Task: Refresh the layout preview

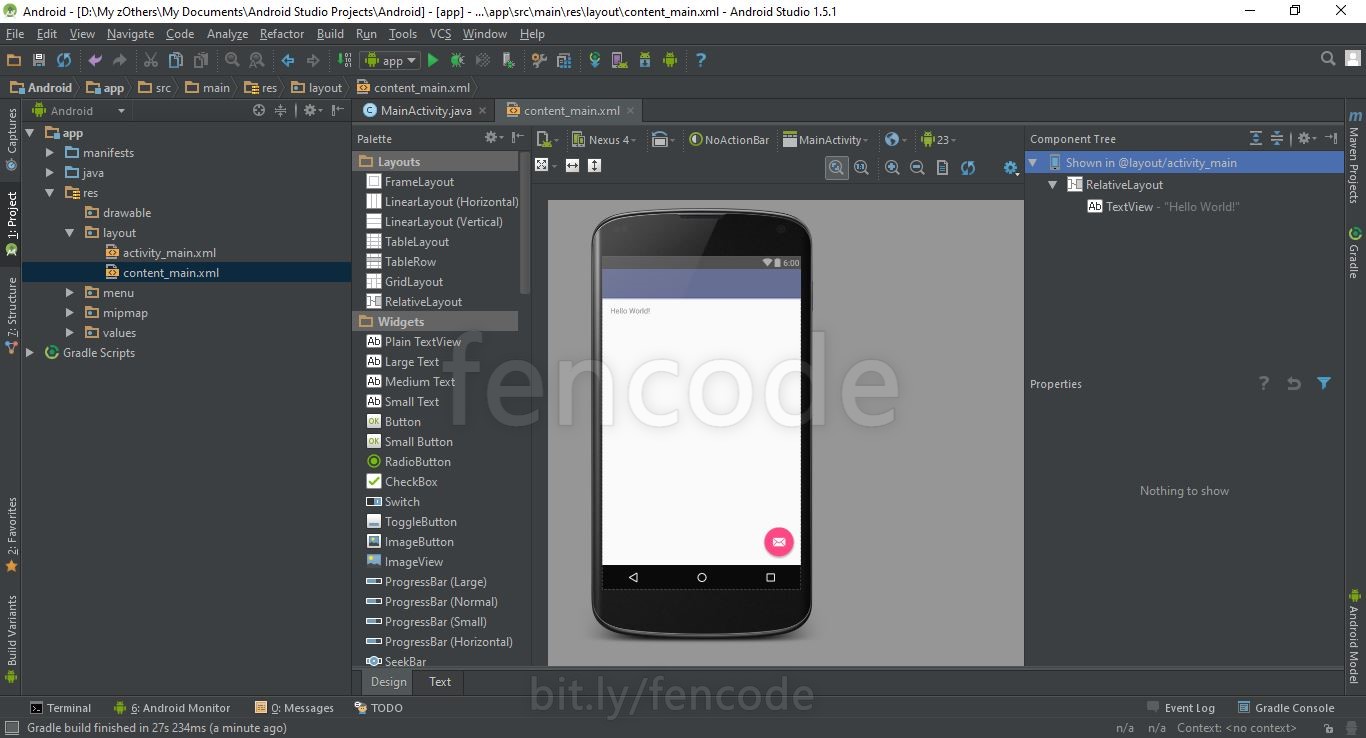Action: [x=968, y=167]
